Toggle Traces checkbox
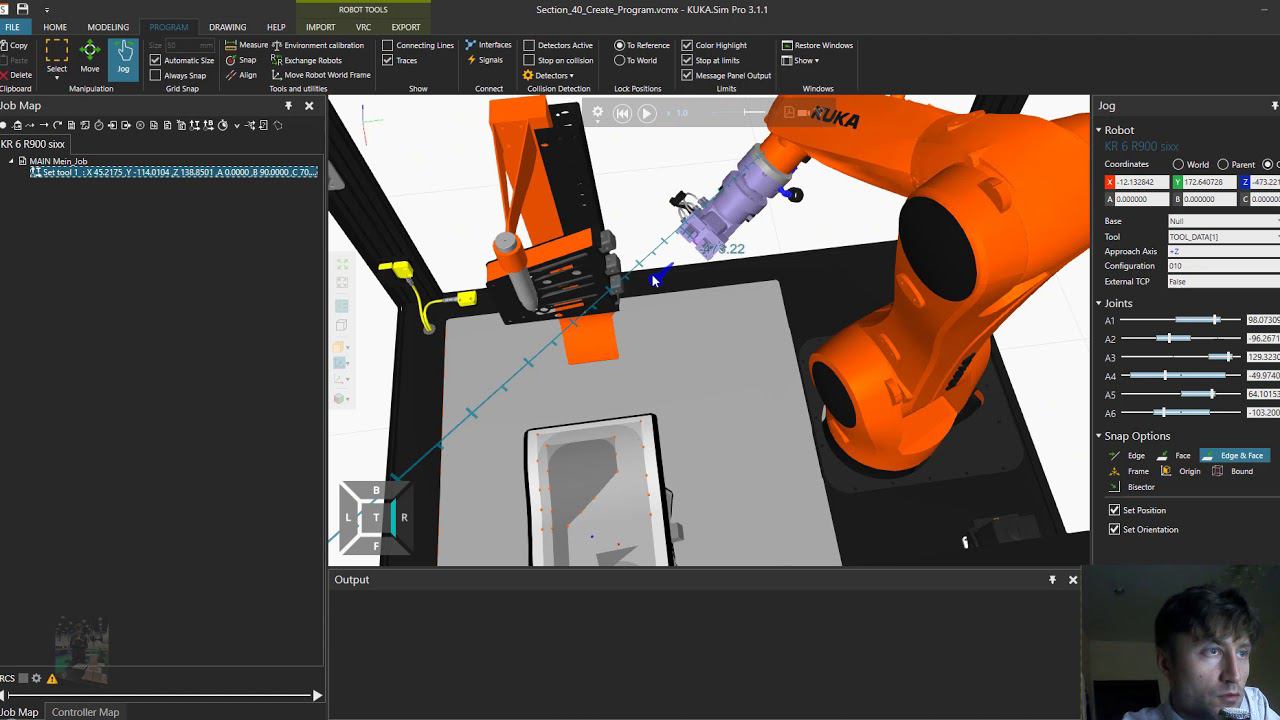 click(387, 60)
